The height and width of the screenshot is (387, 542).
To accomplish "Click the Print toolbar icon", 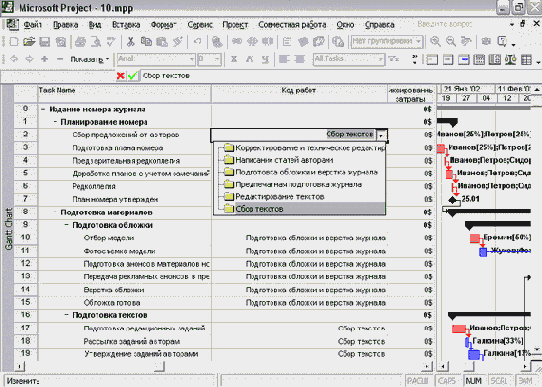I will [80, 42].
